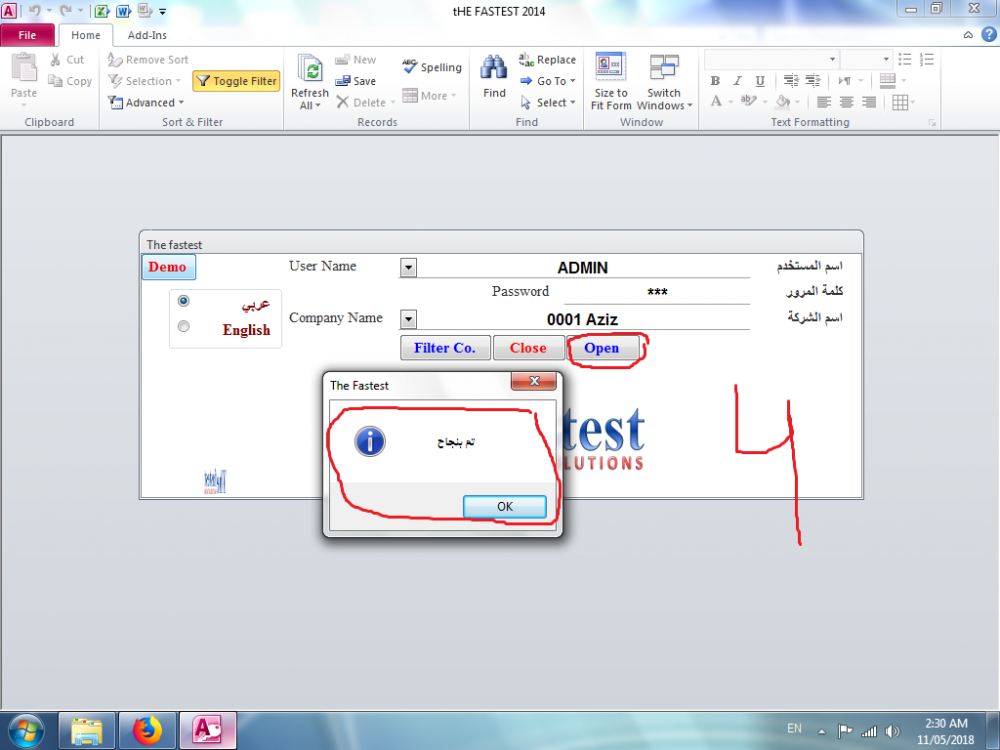Open the Windows Start menu
This screenshot has height=750, width=1000.
tap(27, 731)
